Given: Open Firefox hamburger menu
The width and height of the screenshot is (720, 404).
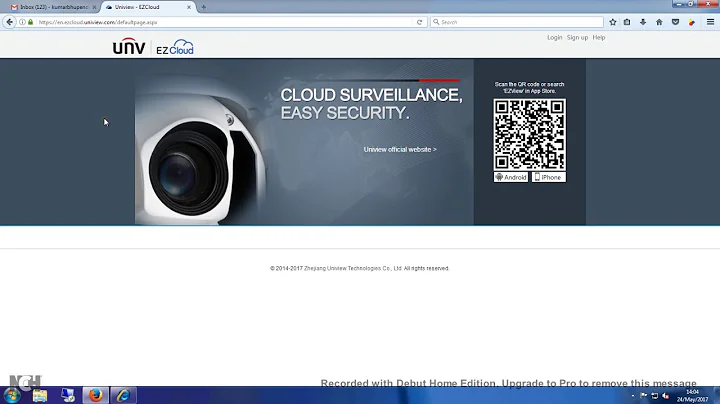Looking at the screenshot, I should coord(710,22).
